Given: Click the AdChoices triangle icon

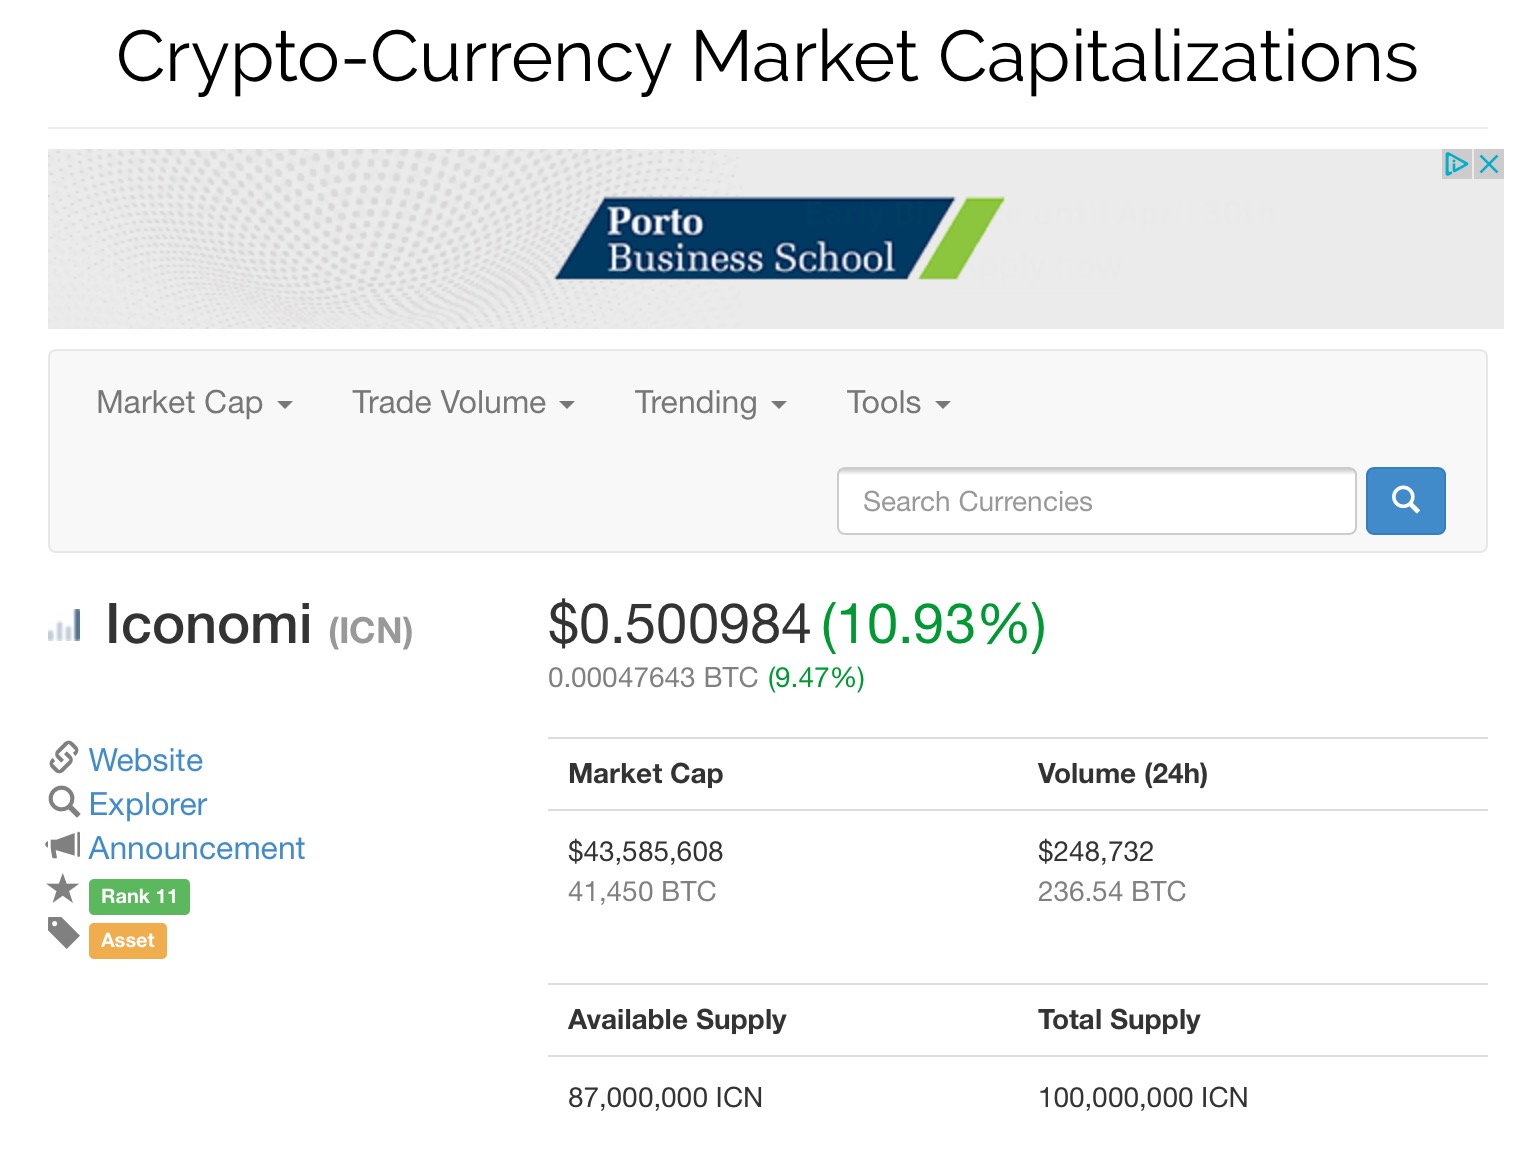Looking at the screenshot, I should (1456, 164).
